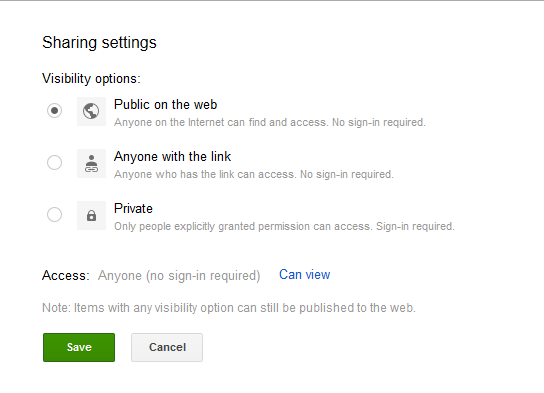This screenshot has height=393, width=544.
Task: Click the padlock icon for Private
Action: tap(91, 215)
